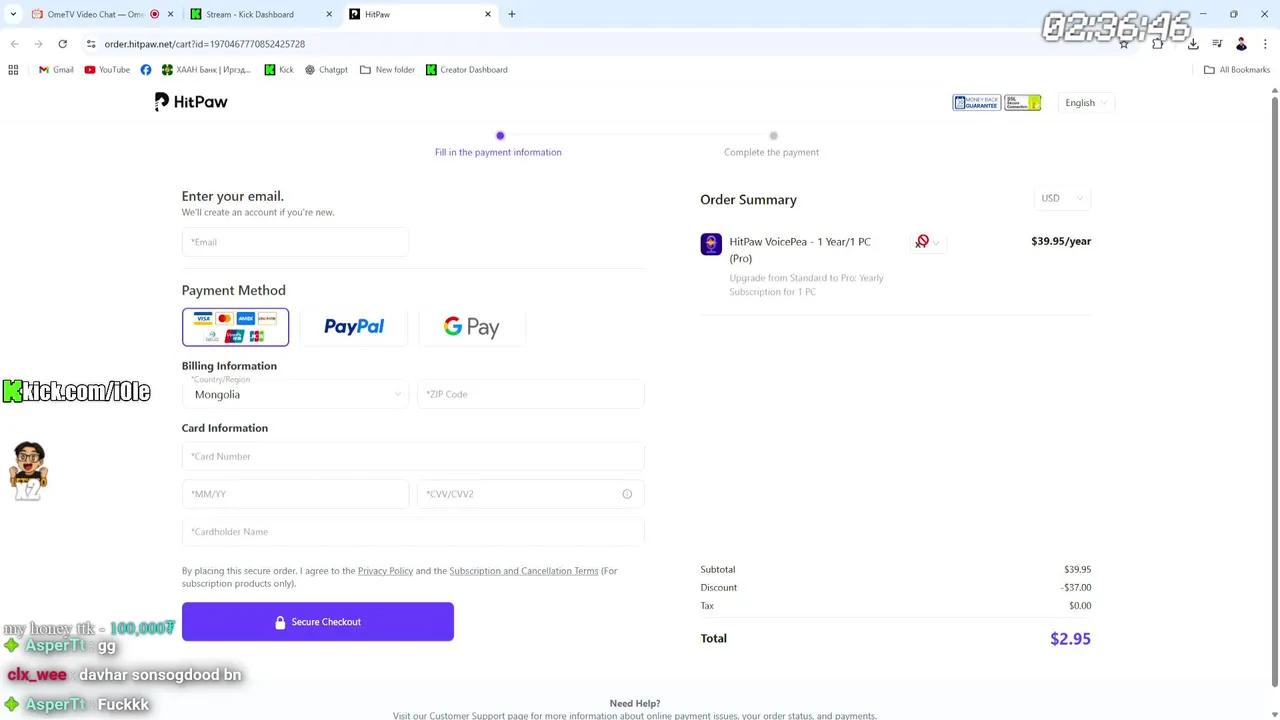The height and width of the screenshot is (720, 1280).
Task: Open new browser tab with plus
Action: [512, 14]
